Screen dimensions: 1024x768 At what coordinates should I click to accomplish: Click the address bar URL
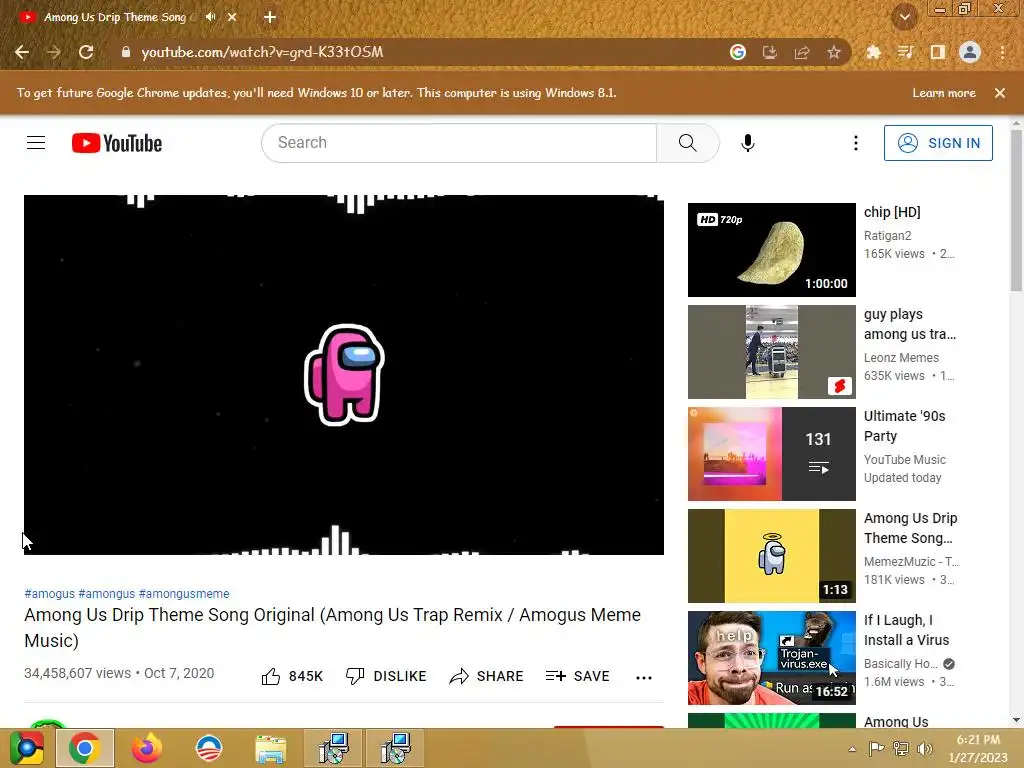pos(262,52)
